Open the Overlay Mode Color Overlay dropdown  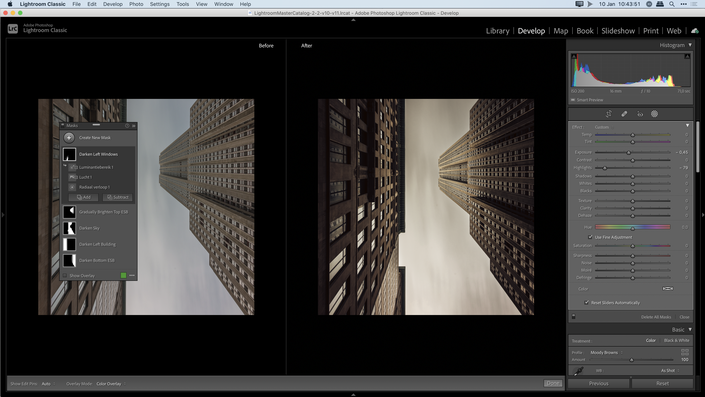(x=111, y=384)
